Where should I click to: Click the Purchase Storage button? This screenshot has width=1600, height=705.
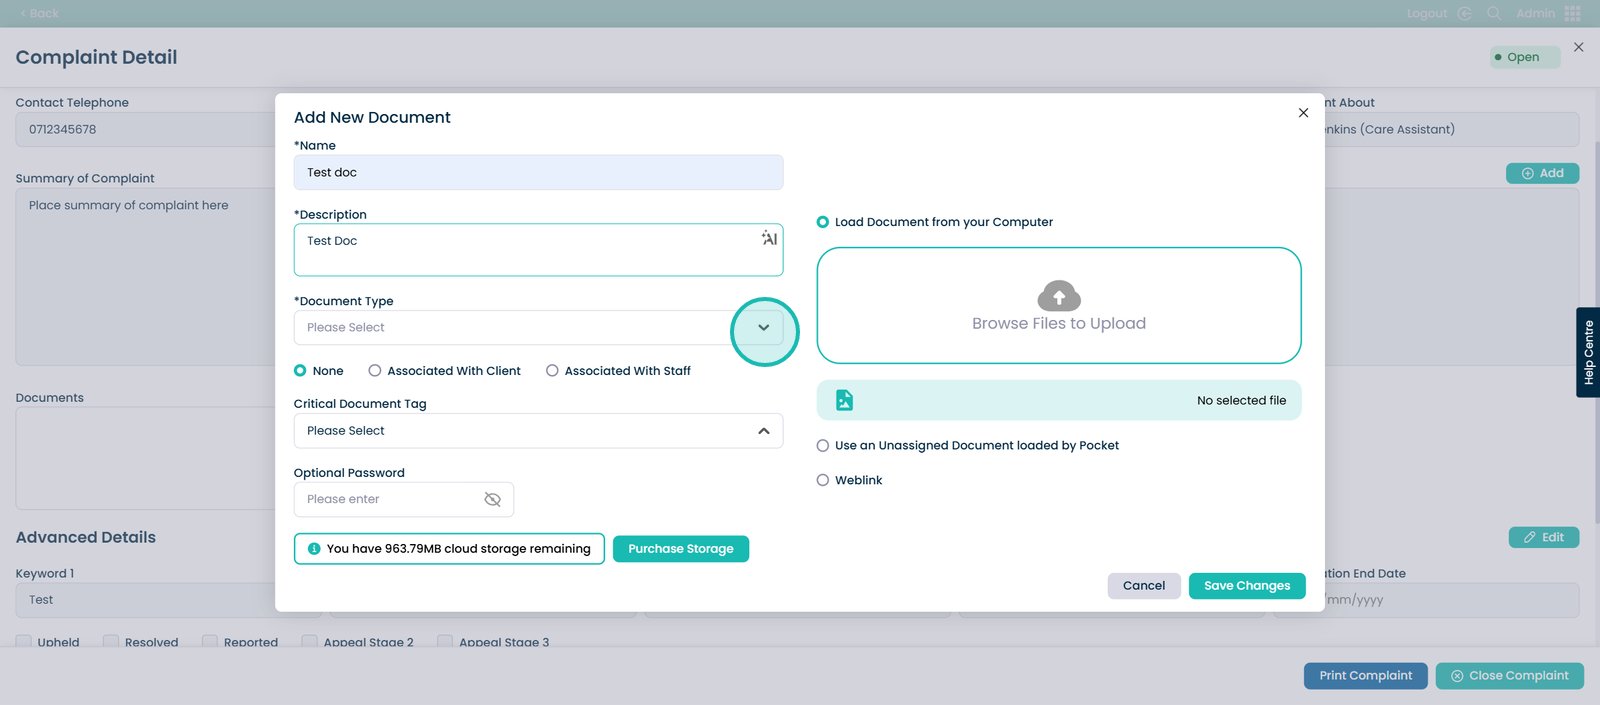[680, 549]
